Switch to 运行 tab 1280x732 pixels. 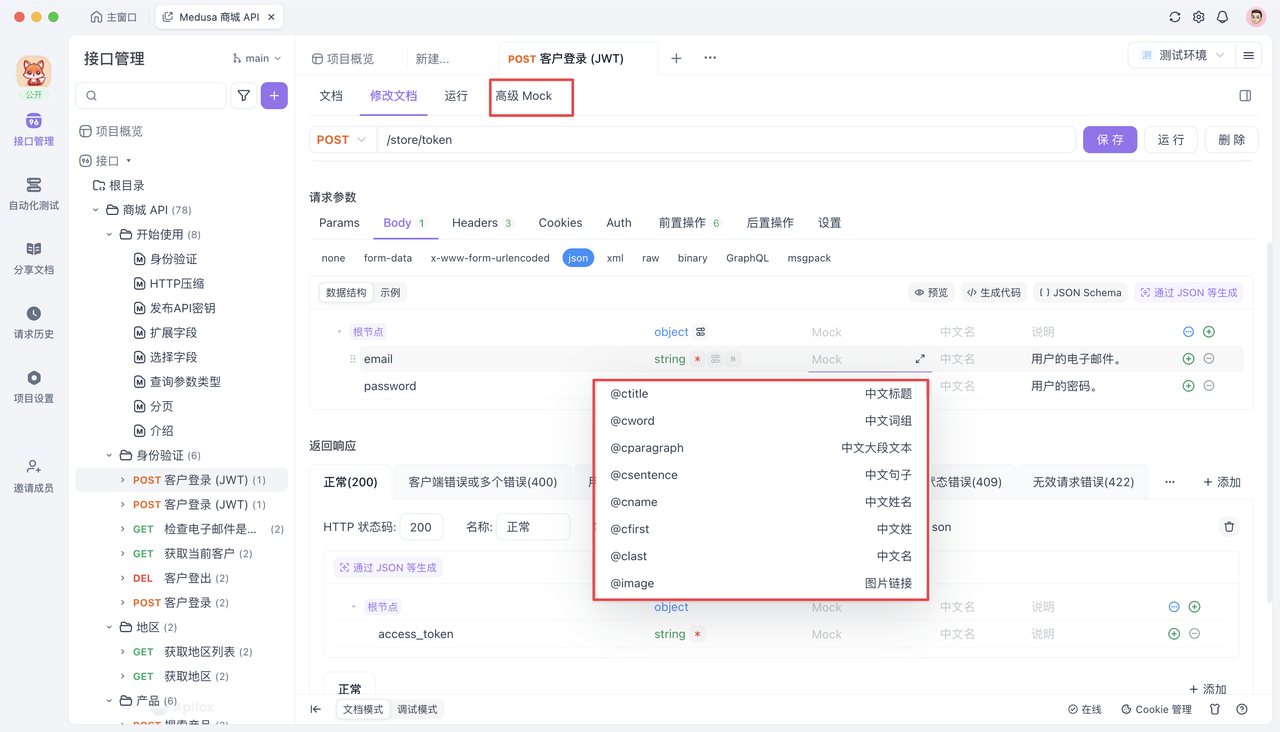[456, 96]
